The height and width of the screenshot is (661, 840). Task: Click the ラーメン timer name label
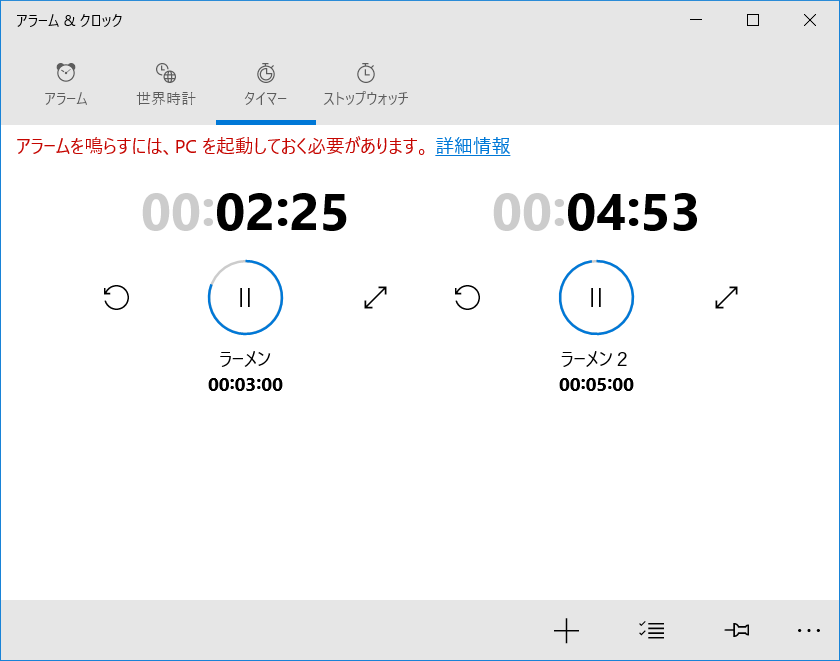[245, 358]
